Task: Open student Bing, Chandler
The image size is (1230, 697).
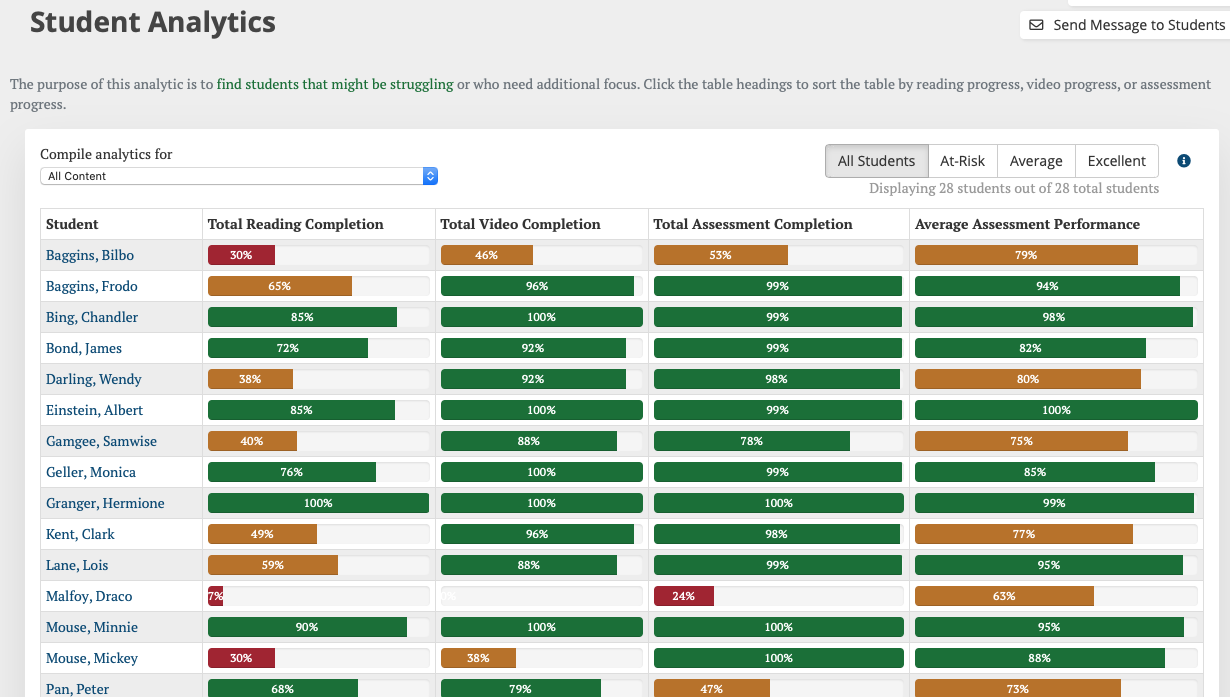Action: point(92,317)
